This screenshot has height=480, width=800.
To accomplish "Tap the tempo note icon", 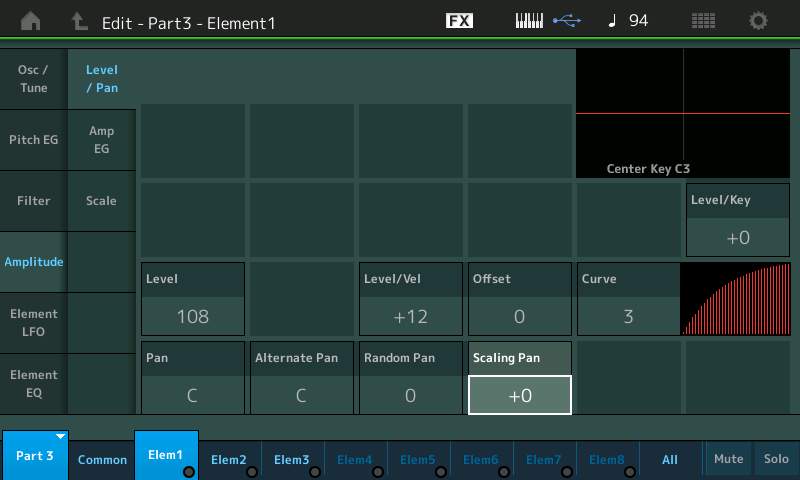I will [x=612, y=21].
